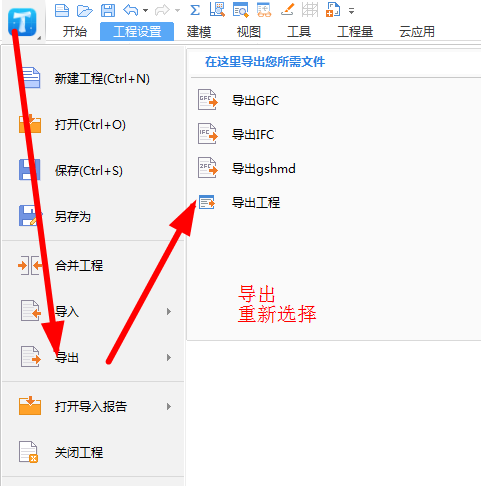This screenshot has height=486, width=481.
Task: Expand the arrow next to 打开导入报告
Action: (169, 407)
